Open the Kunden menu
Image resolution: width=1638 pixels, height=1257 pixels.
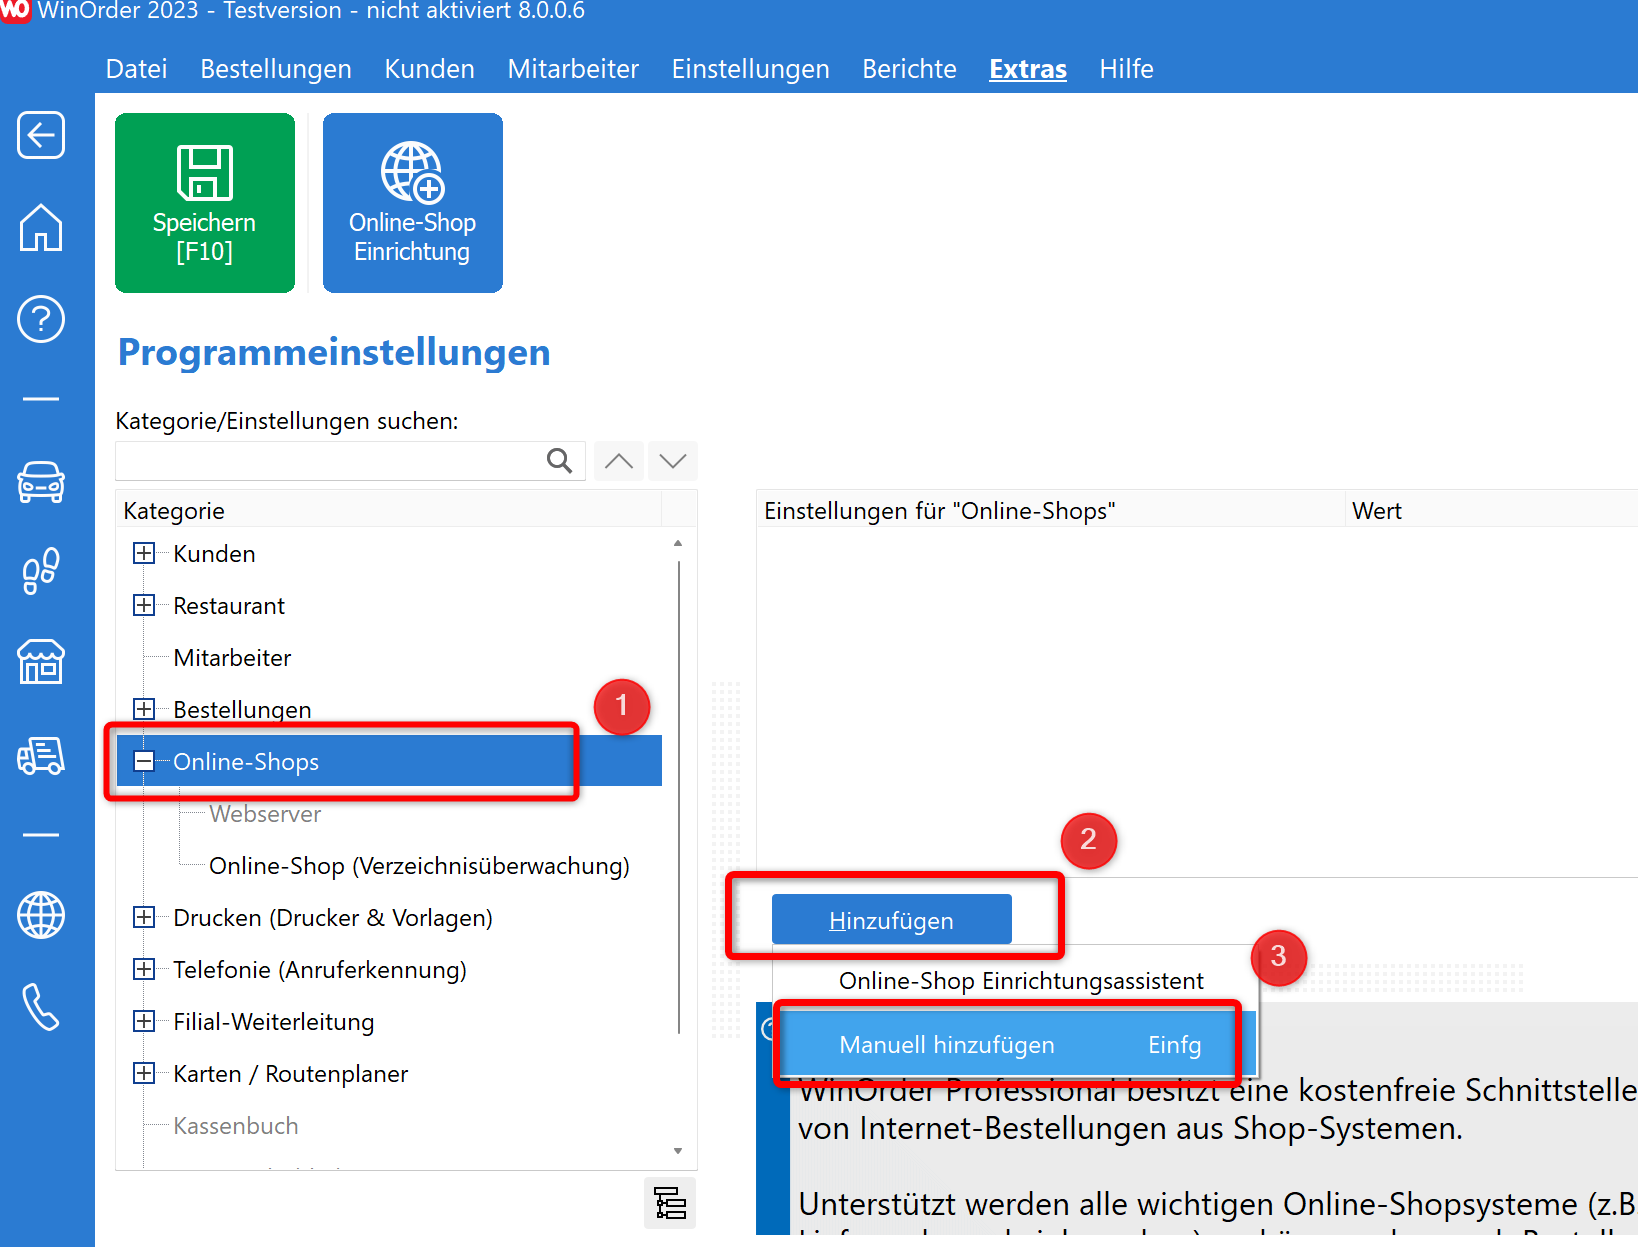tap(430, 69)
